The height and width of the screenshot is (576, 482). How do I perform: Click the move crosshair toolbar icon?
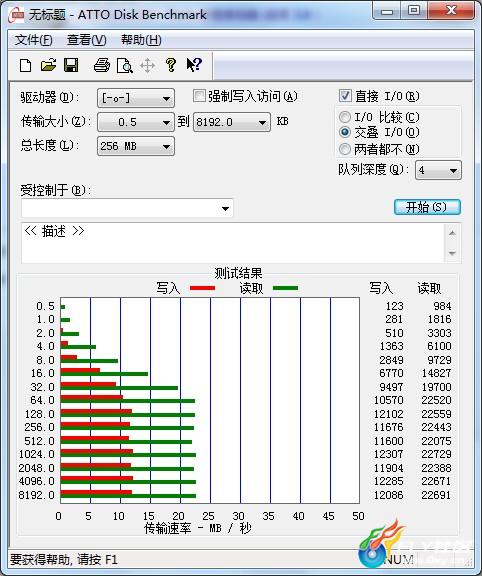coord(147,66)
